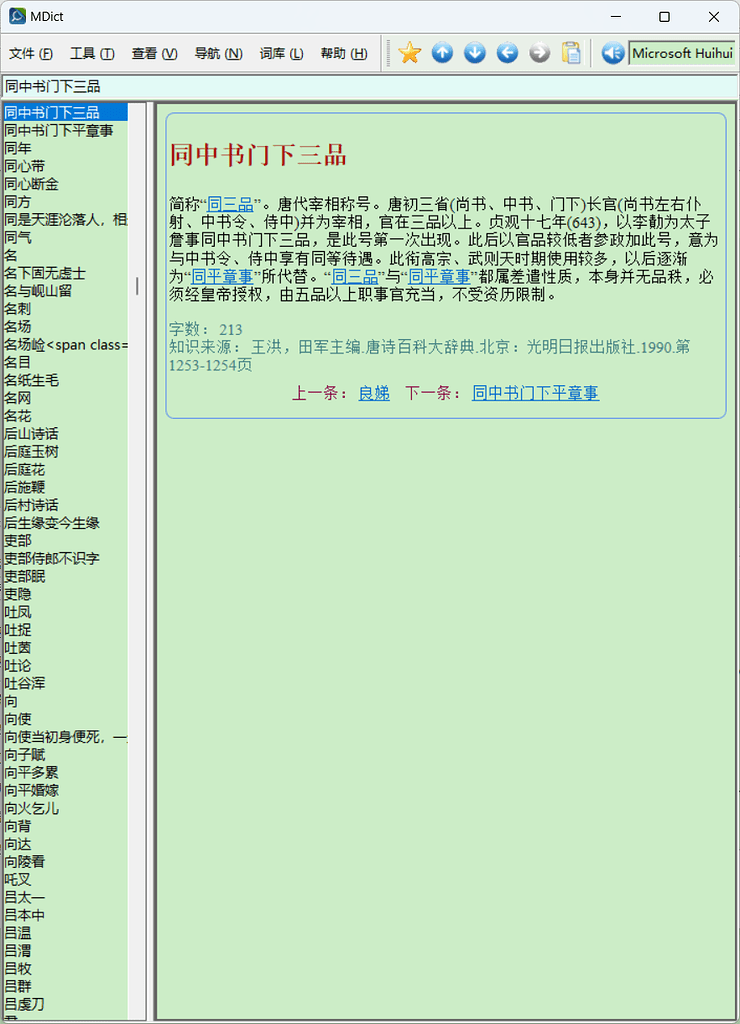
Task: Select 吕太一 in the word list
Action: [x=65, y=897]
